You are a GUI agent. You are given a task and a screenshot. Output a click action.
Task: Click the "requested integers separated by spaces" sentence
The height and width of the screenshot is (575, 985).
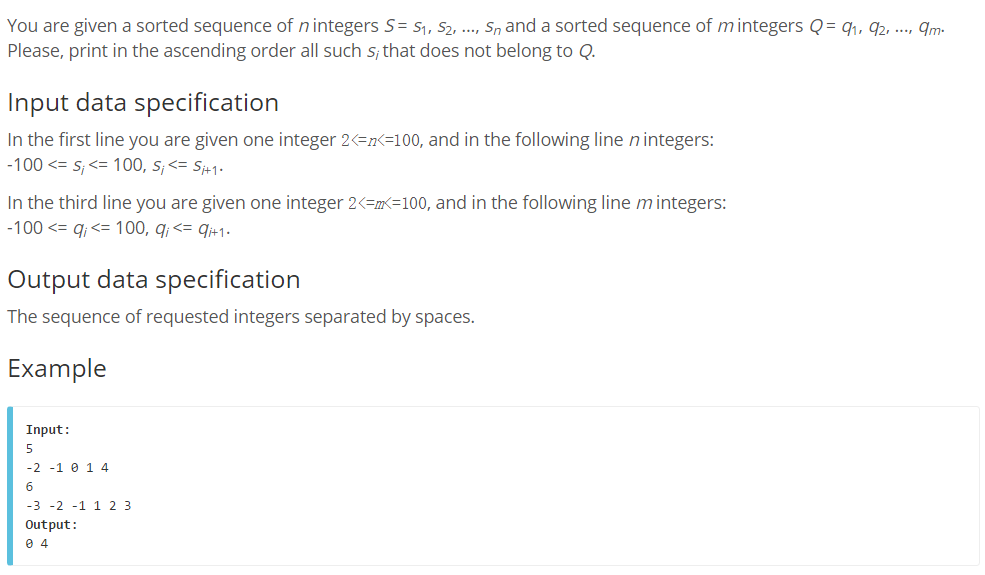coord(240,317)
